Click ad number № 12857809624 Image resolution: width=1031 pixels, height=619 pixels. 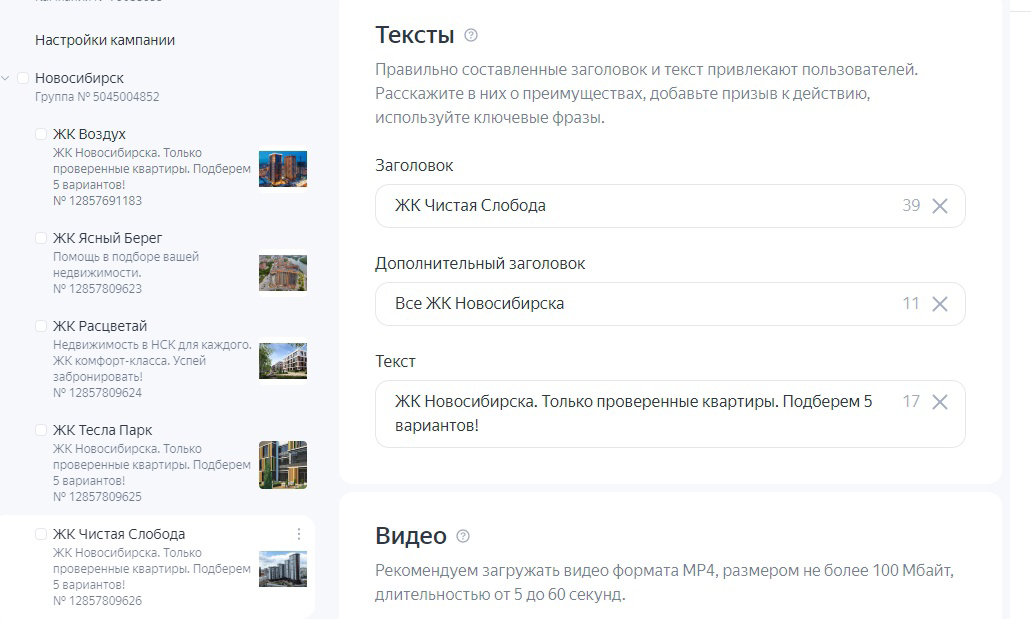click(97, 393)
